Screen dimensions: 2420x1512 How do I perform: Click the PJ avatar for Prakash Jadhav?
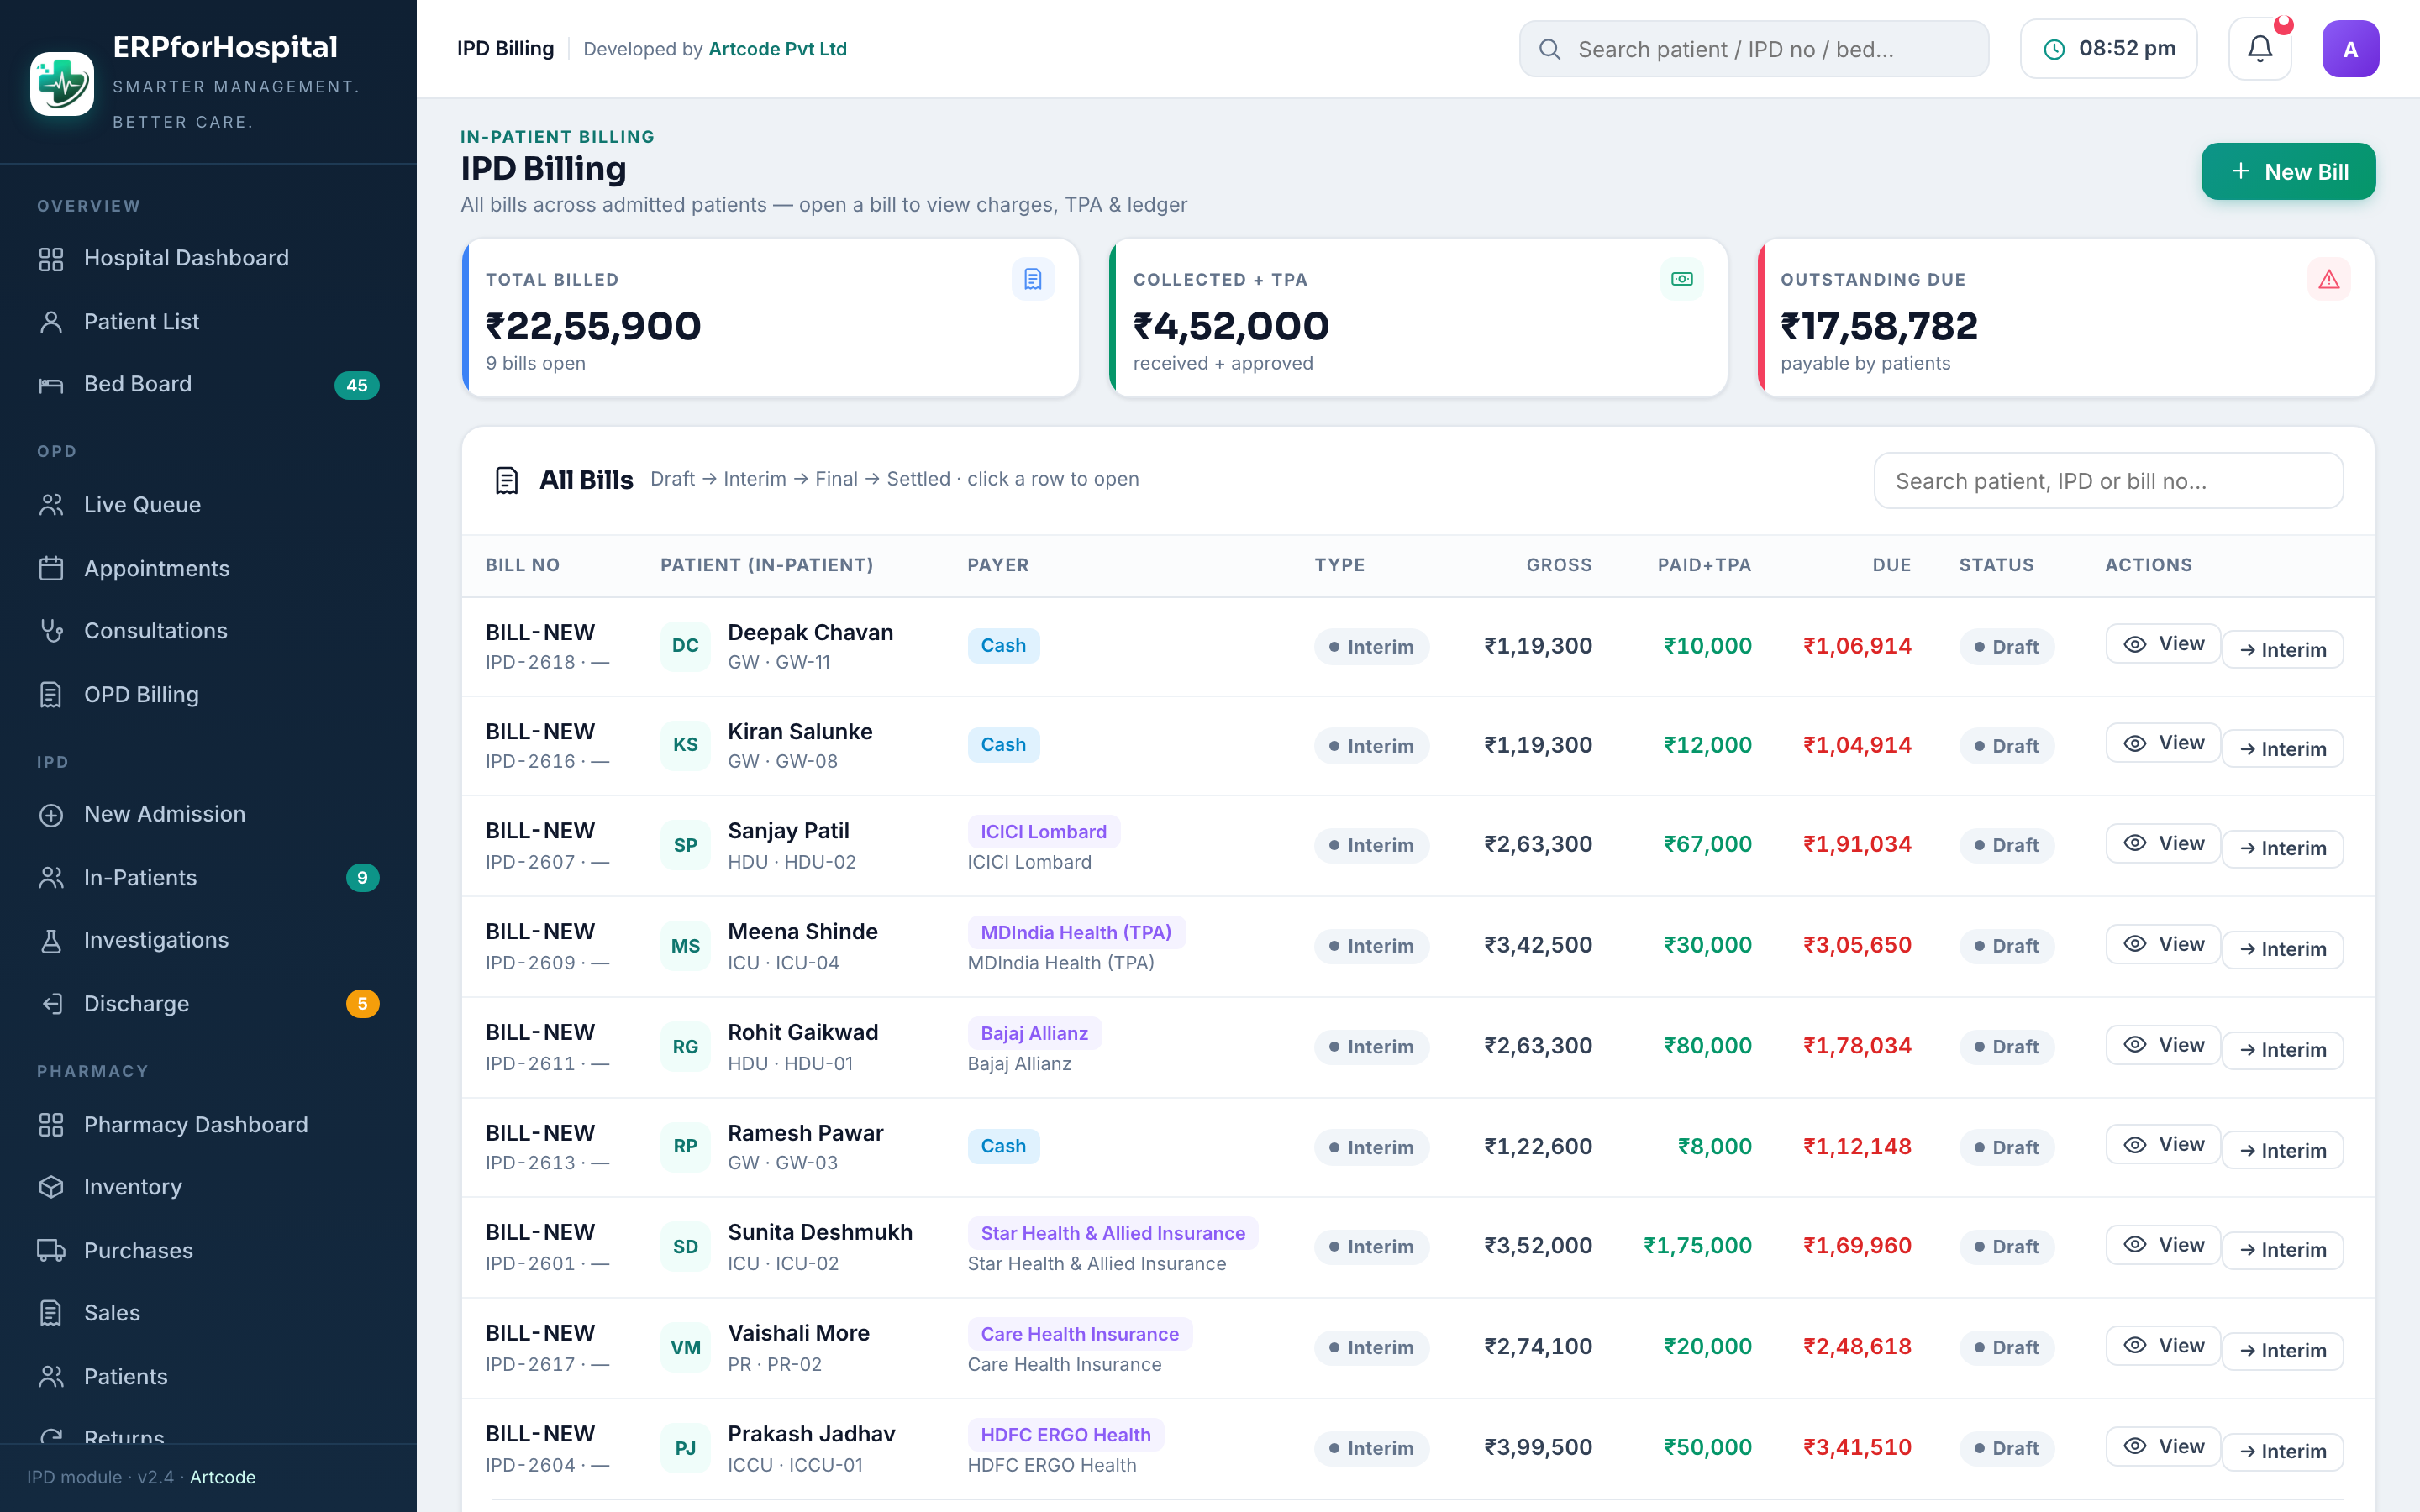point(685,1447)
